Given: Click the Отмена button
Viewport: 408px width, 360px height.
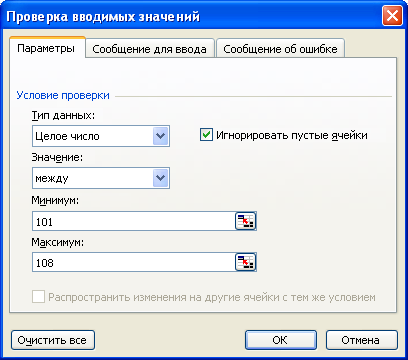Looking at the screenshot, I should pyautogui.click(x=362, y=340).
